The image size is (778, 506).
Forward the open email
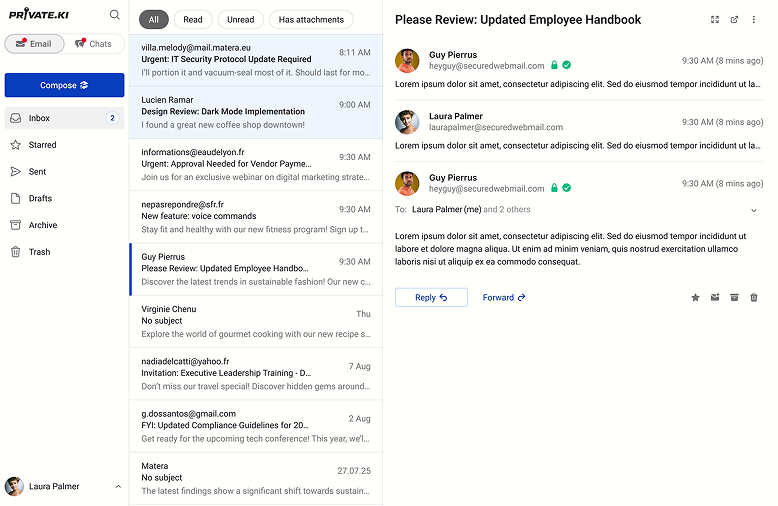pyautogui.click(x=504, y=298)
